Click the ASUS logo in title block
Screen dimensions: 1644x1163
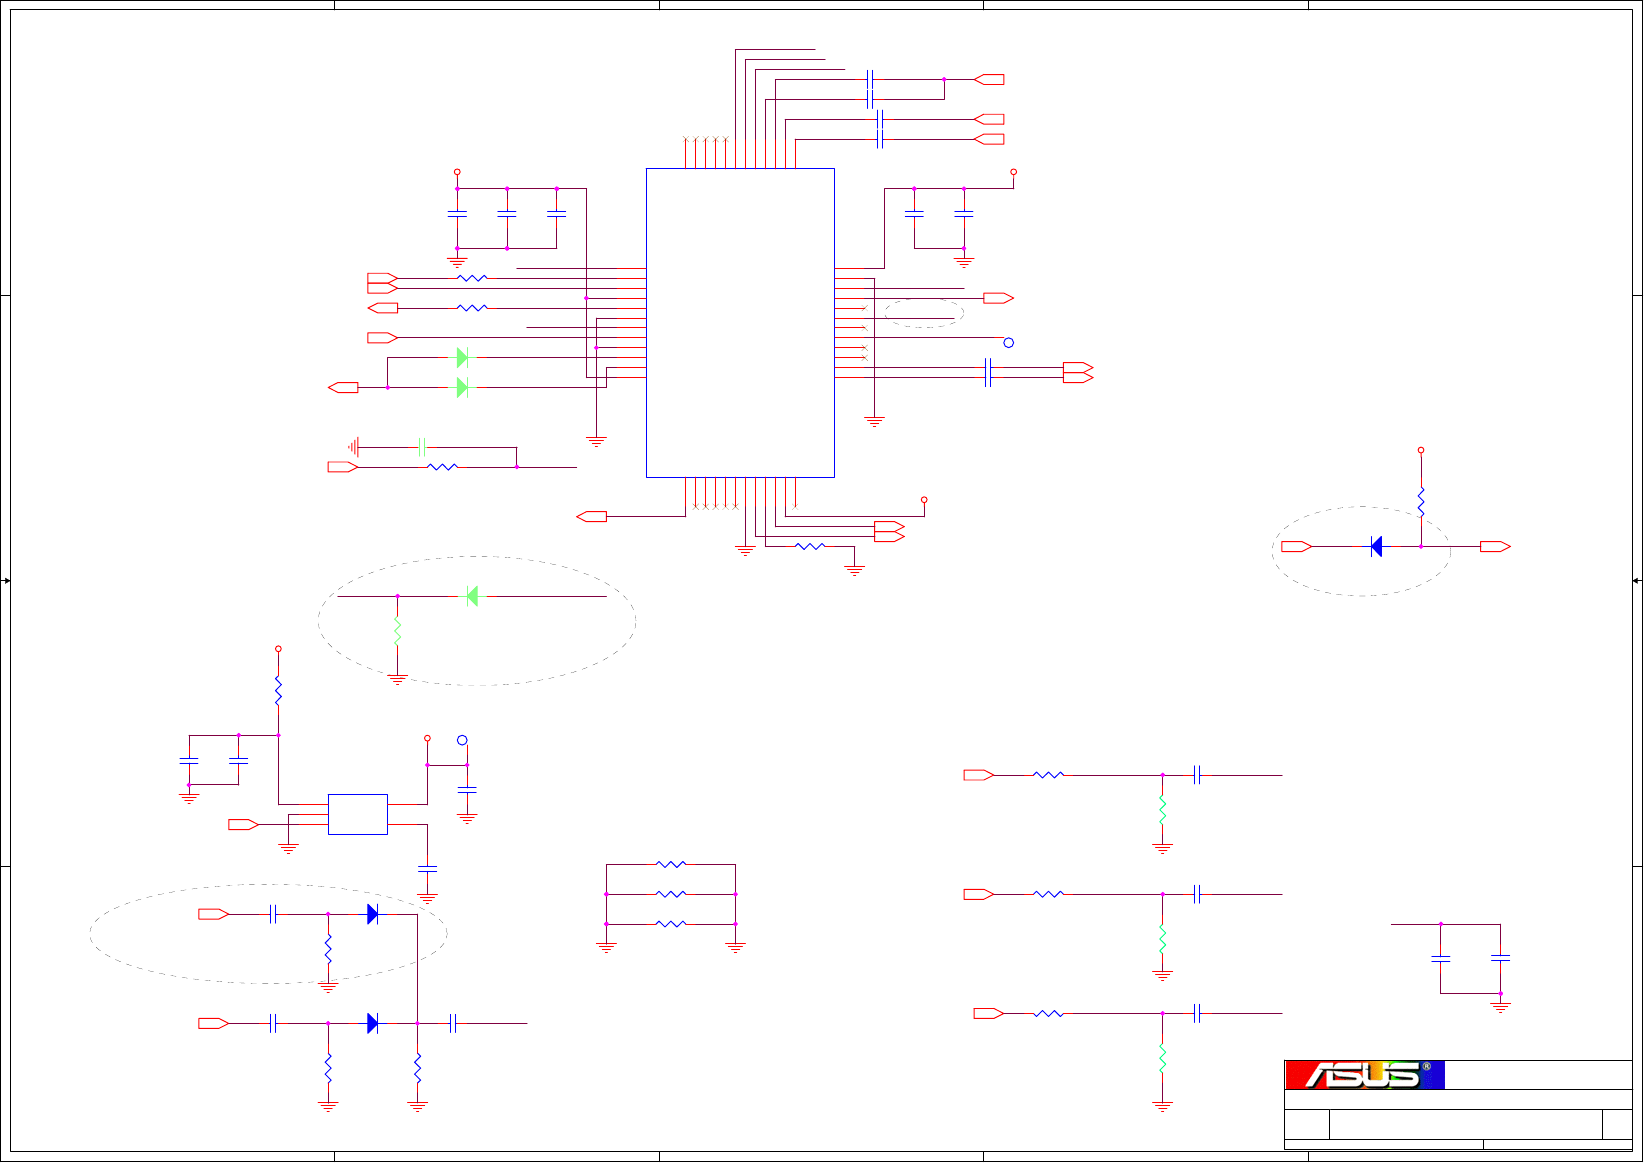1365,1075
